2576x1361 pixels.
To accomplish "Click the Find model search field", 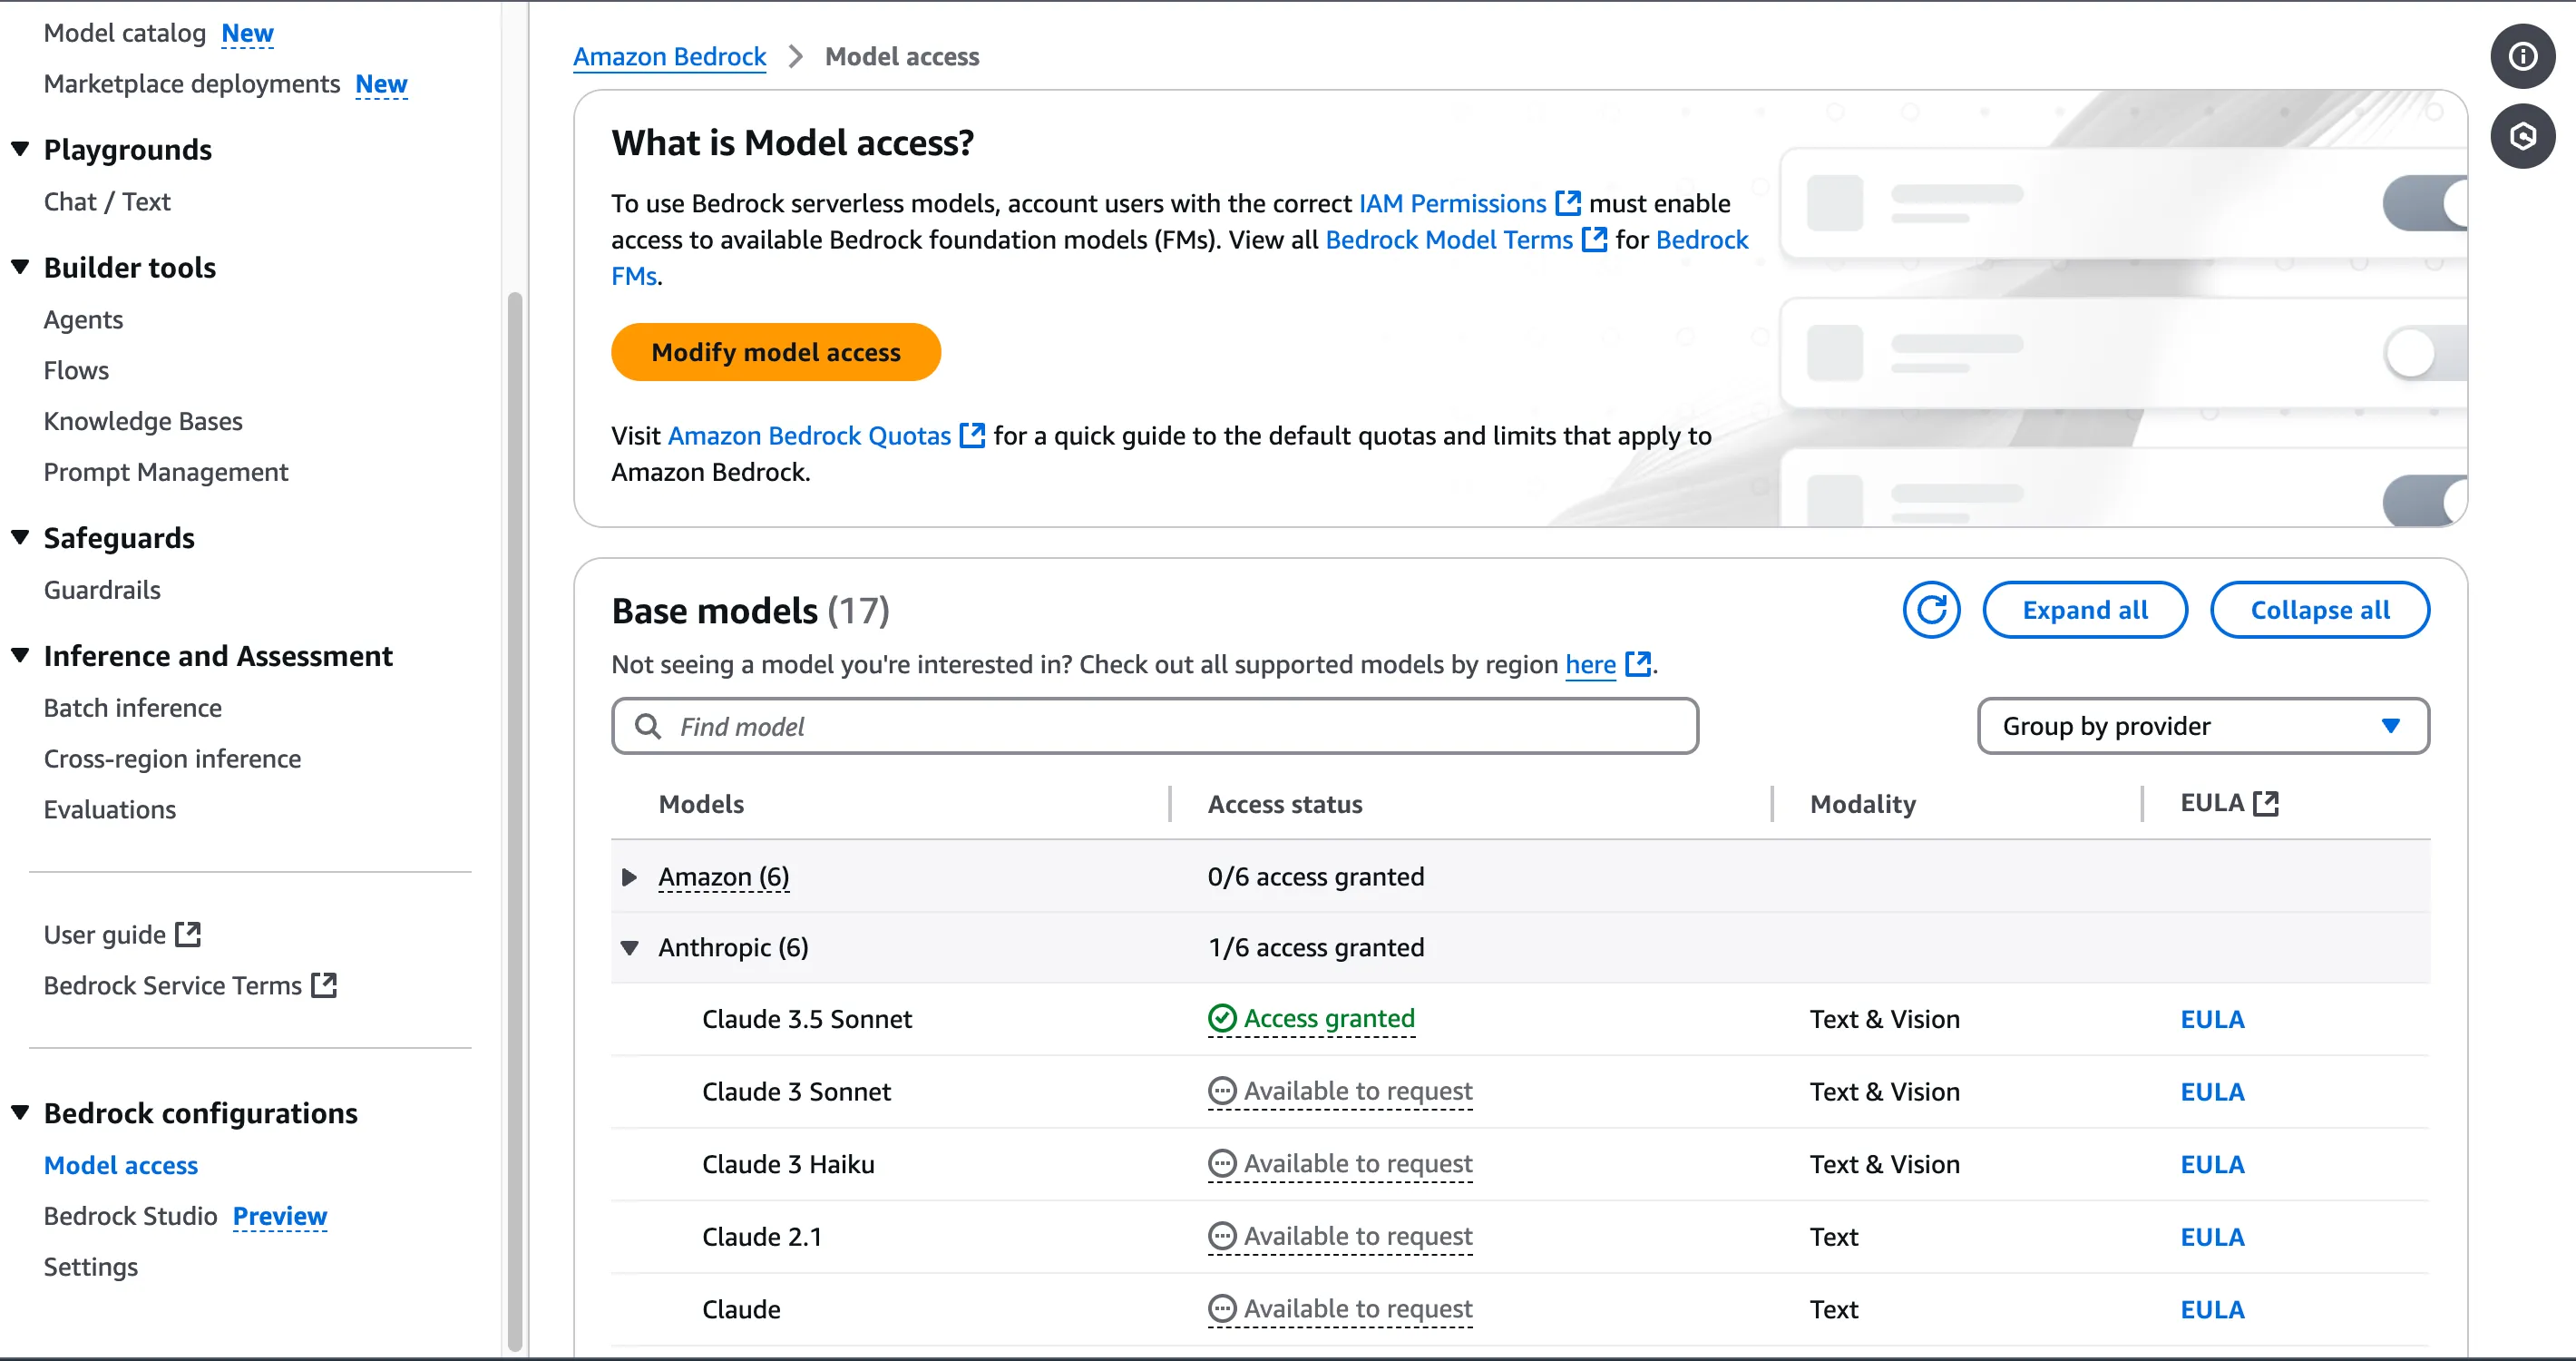I will point(1154,727).
